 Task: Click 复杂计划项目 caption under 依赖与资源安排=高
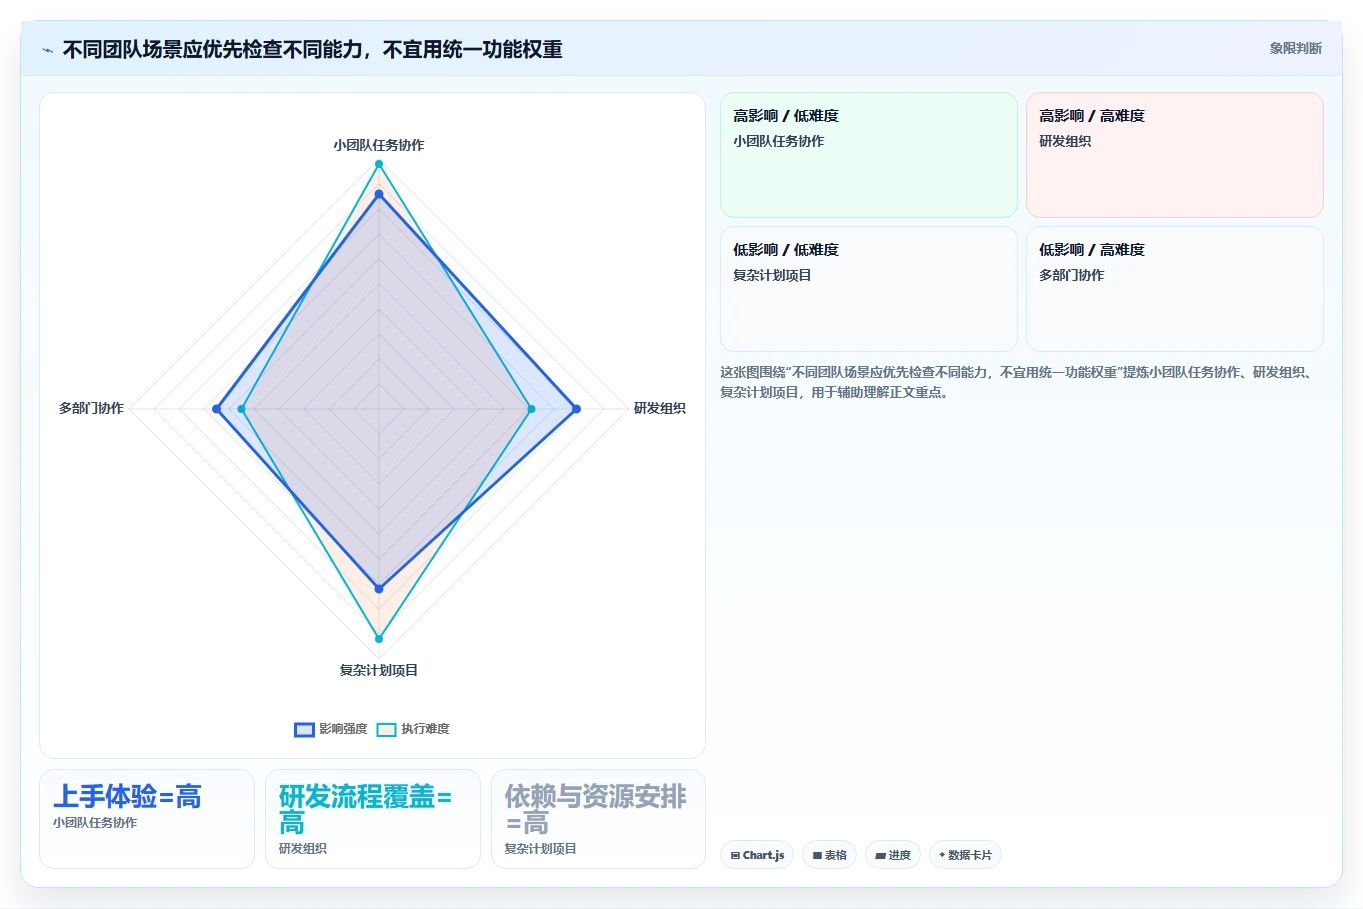541,849
